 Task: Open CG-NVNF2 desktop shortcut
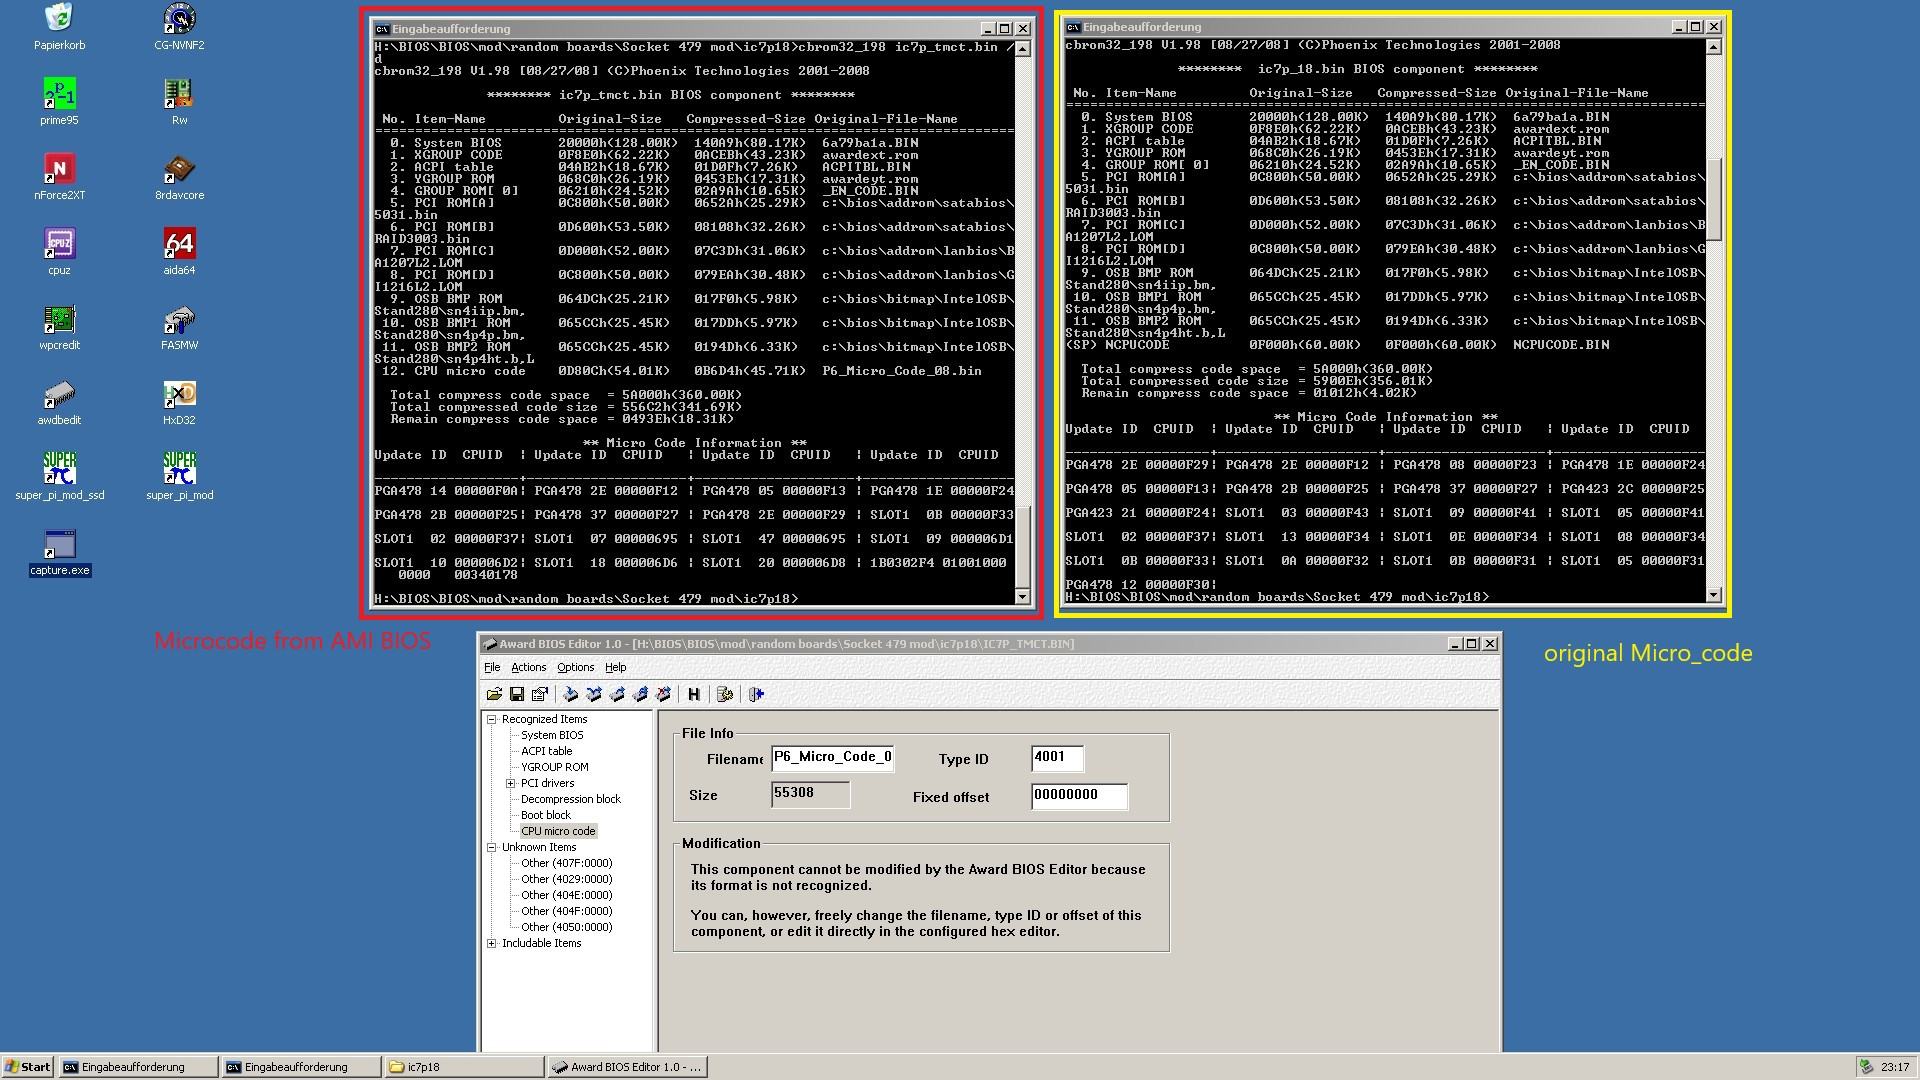click(x=179, y=27)
